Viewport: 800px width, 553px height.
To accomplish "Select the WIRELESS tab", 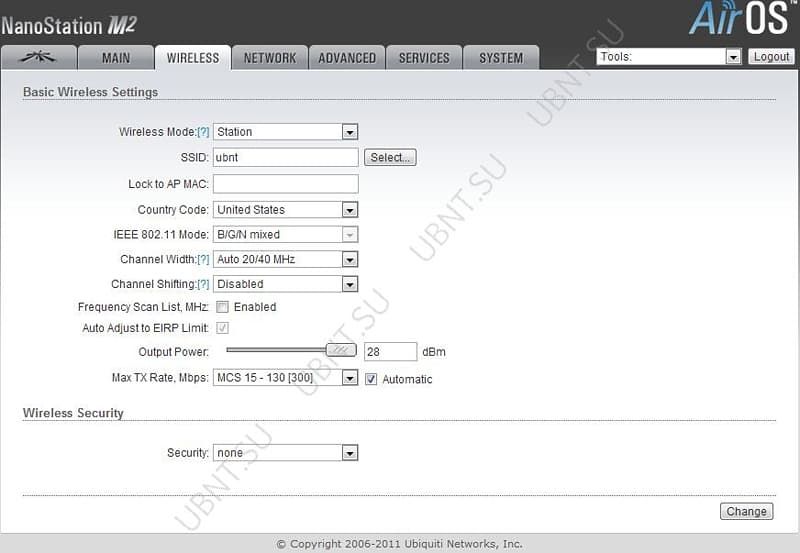I will [x=193, y=58].
